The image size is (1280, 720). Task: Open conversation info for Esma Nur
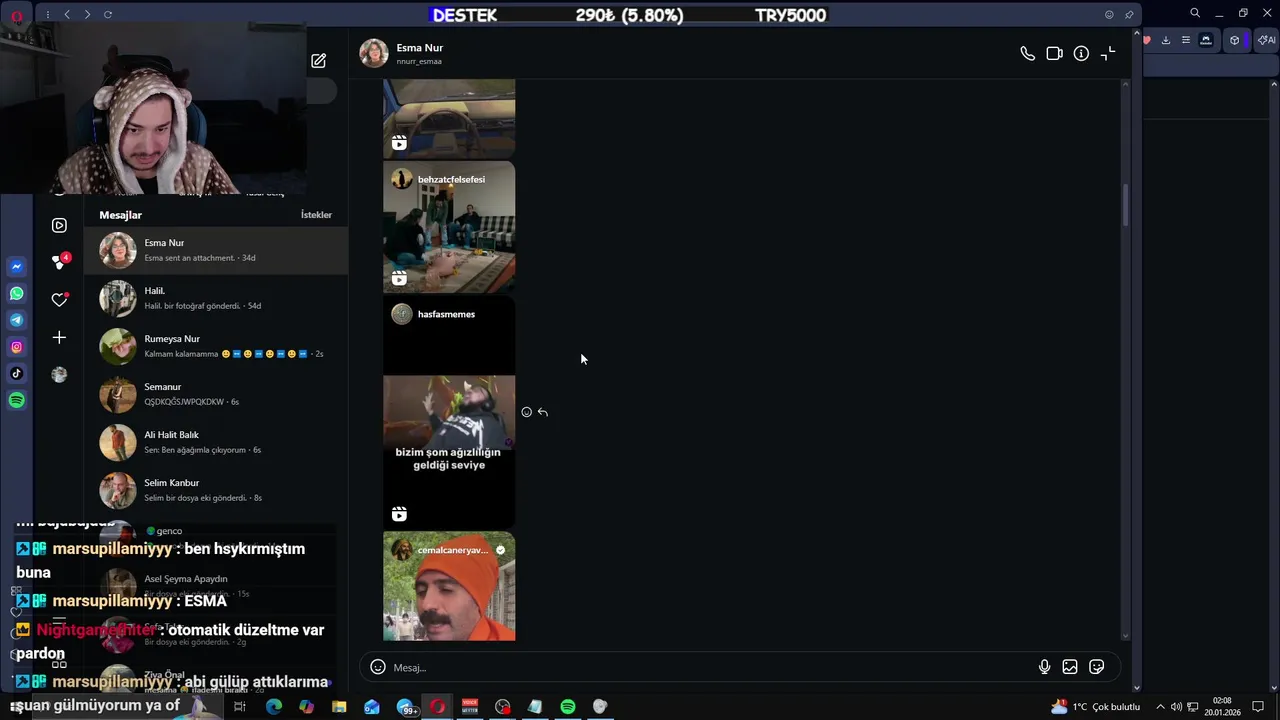click(x=1081, y=54)
